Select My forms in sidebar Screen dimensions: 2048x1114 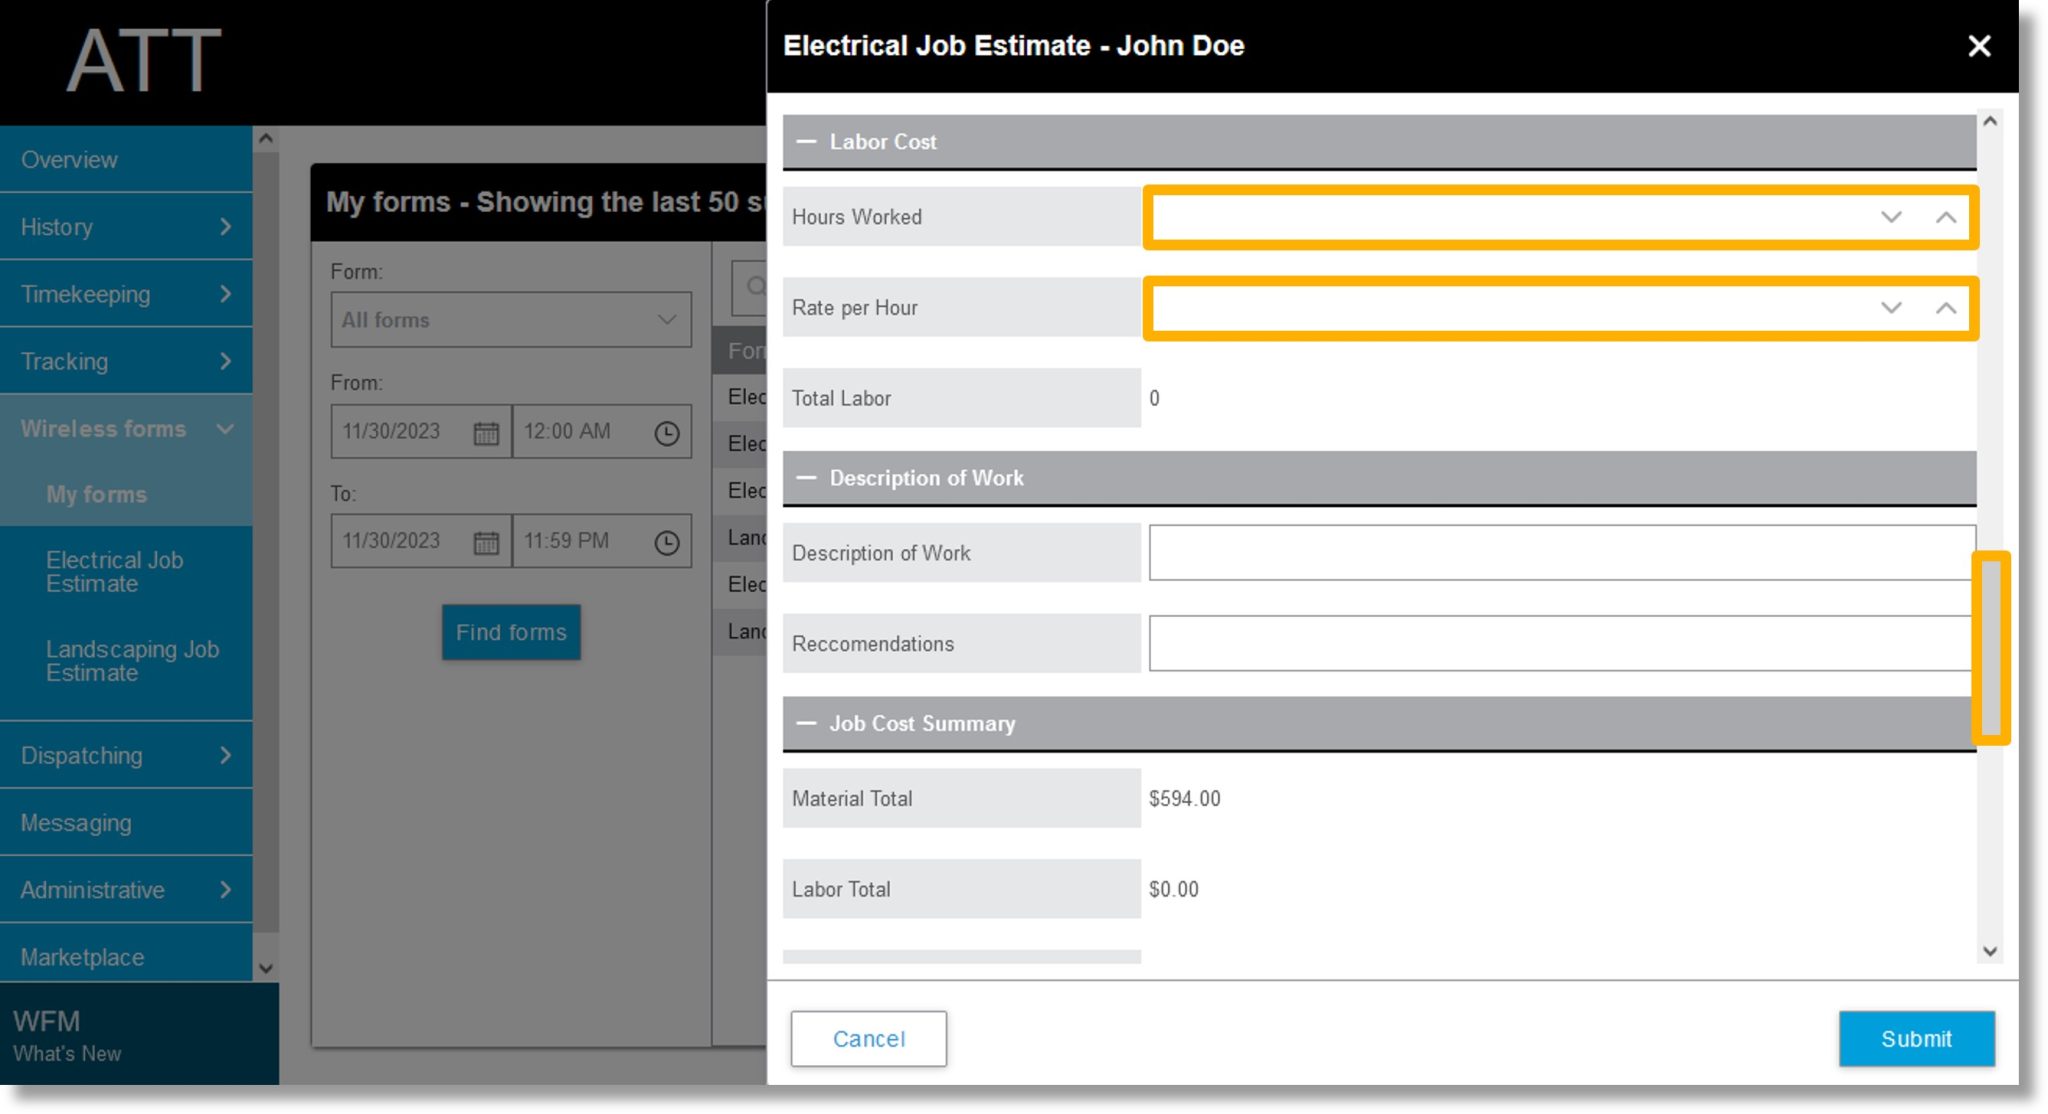(96, 494)
